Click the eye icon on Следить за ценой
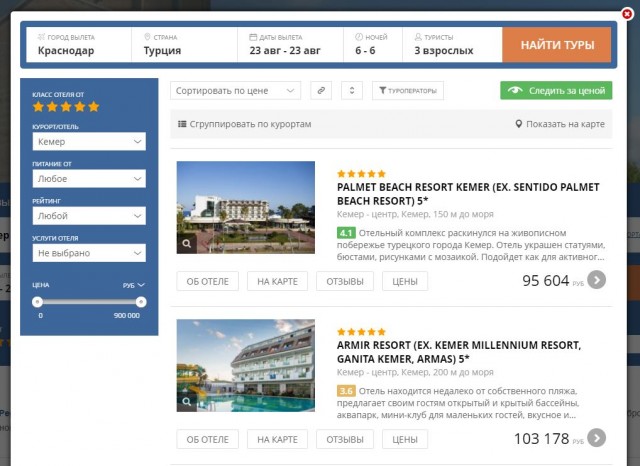Viewport: 640px width, 466px height. click(x=515, y=90)
